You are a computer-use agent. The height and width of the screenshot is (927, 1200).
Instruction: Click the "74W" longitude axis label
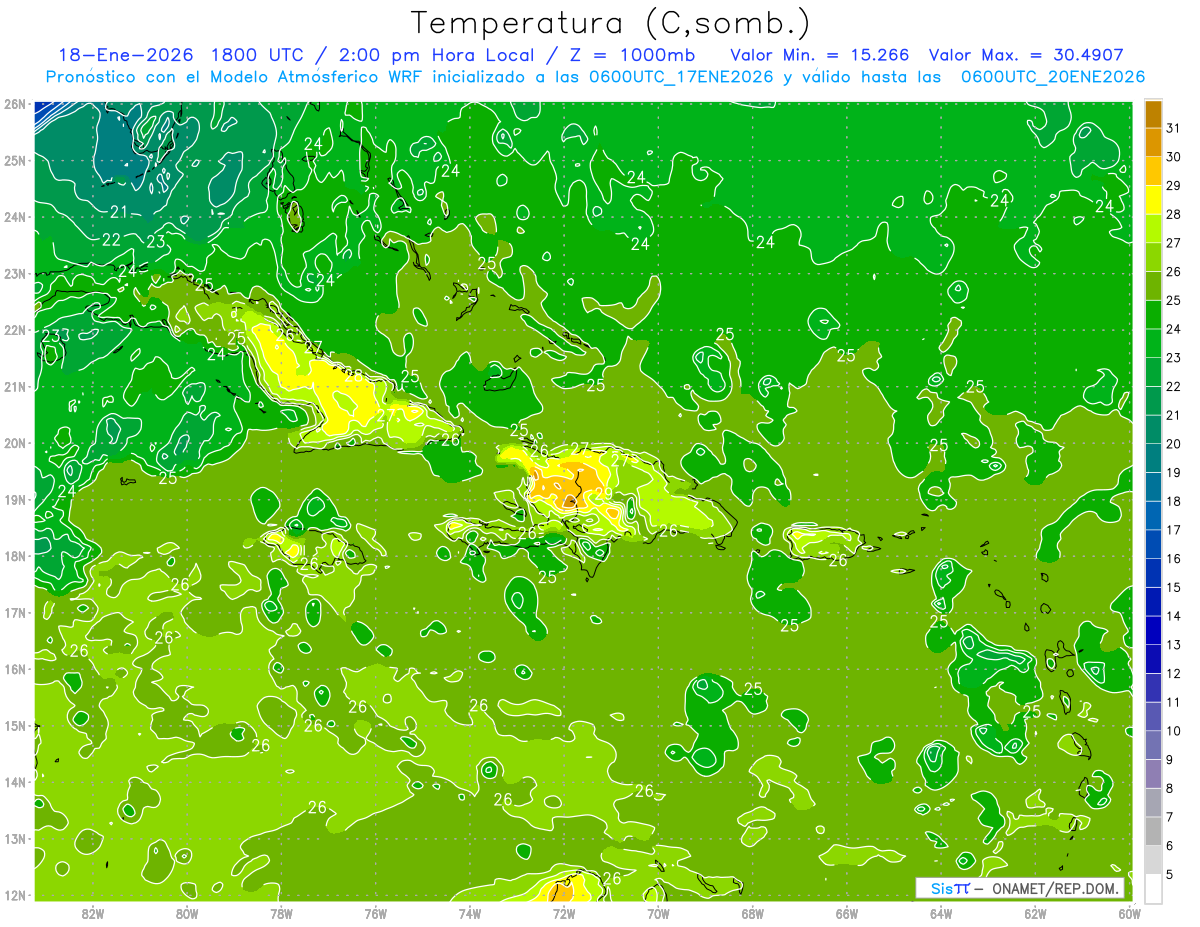click(x=470, y=913)
